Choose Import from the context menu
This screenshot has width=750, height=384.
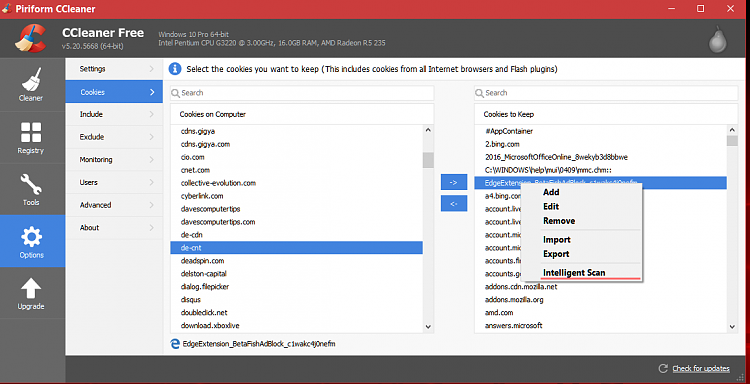pos(557,240)
